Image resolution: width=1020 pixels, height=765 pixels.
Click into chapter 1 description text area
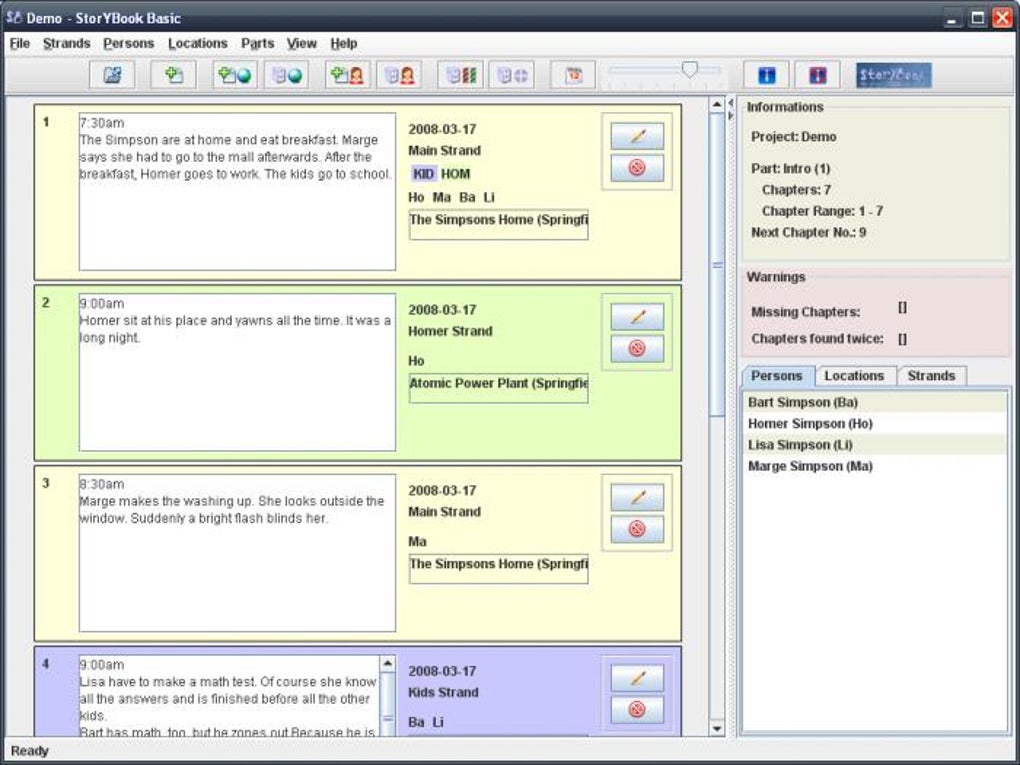pyautogui.click(x=237, y=191)
